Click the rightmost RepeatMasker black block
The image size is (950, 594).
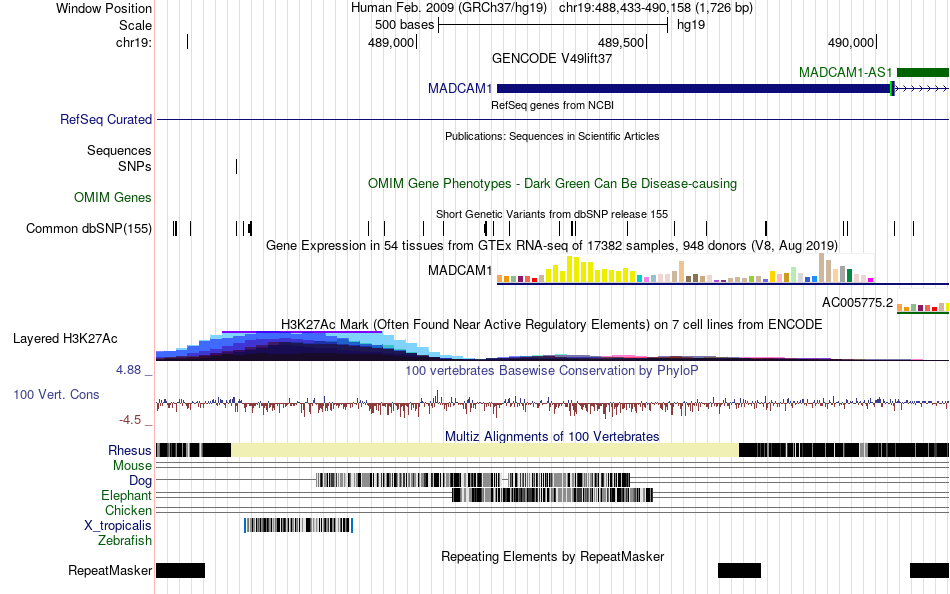click(929, 570)
